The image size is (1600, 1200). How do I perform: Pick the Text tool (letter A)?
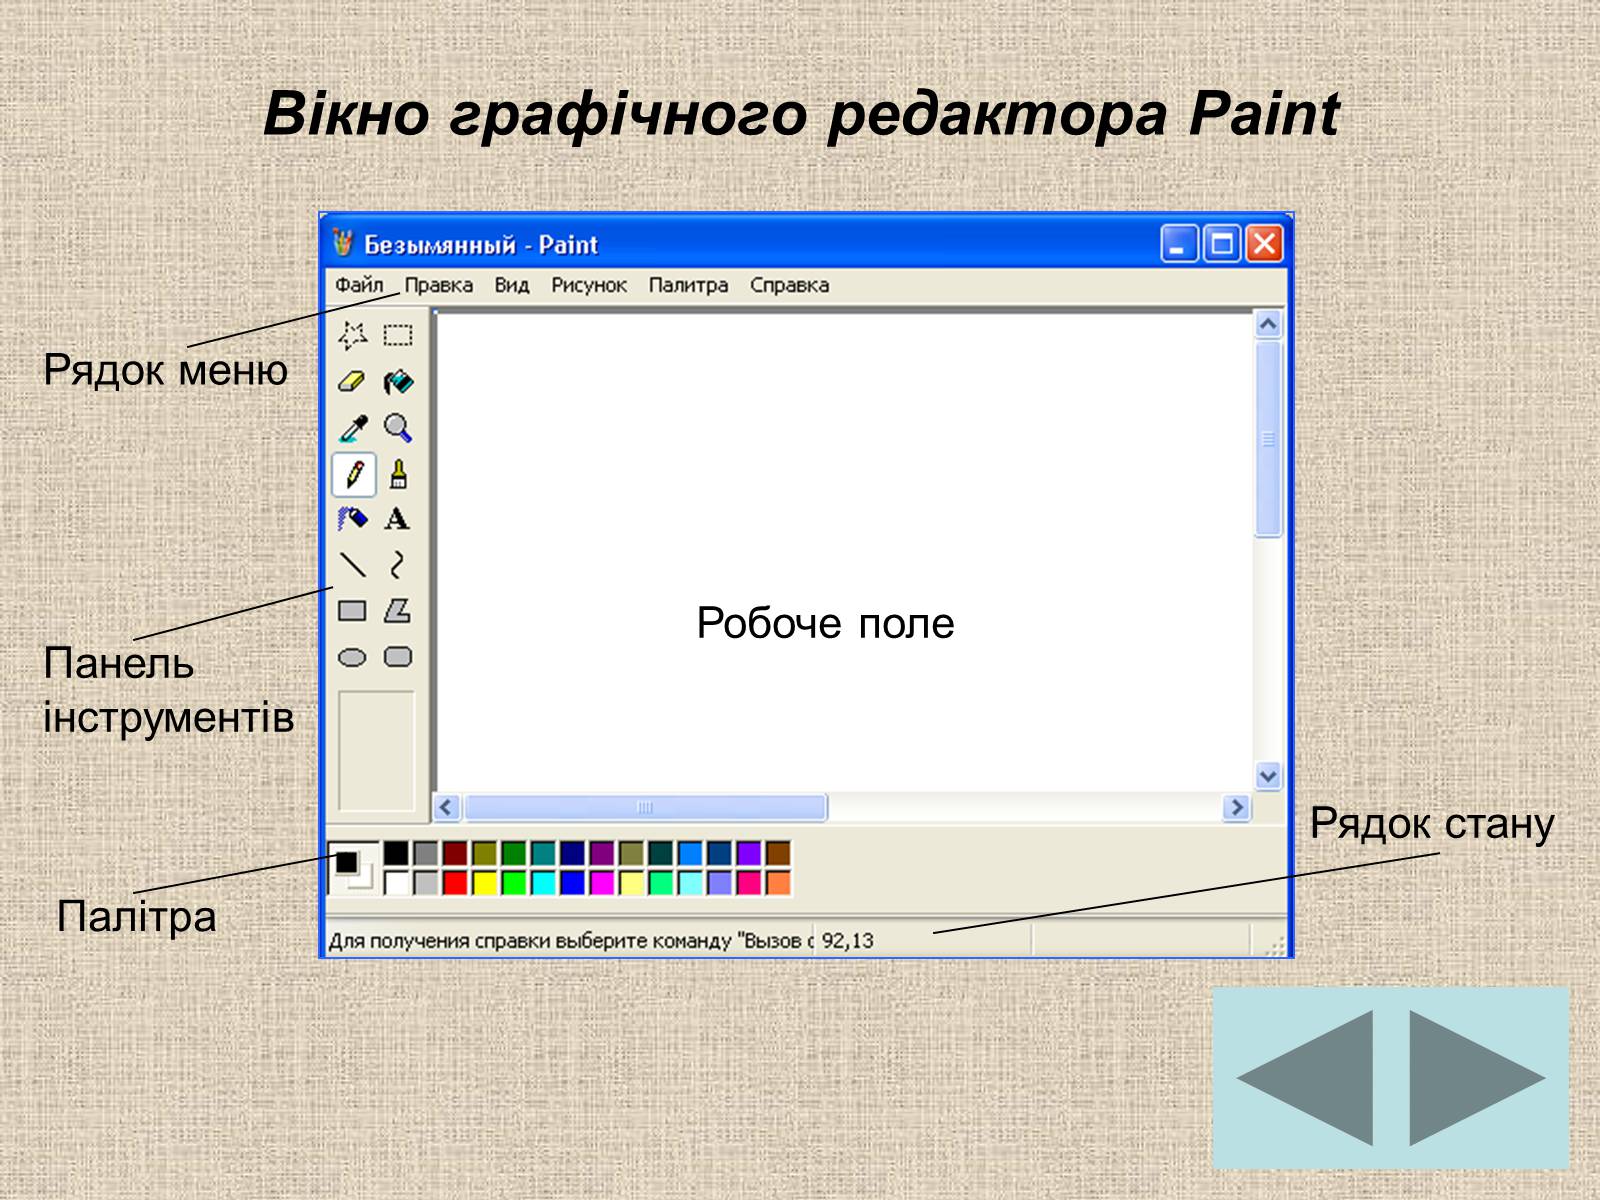coord(398,519)
